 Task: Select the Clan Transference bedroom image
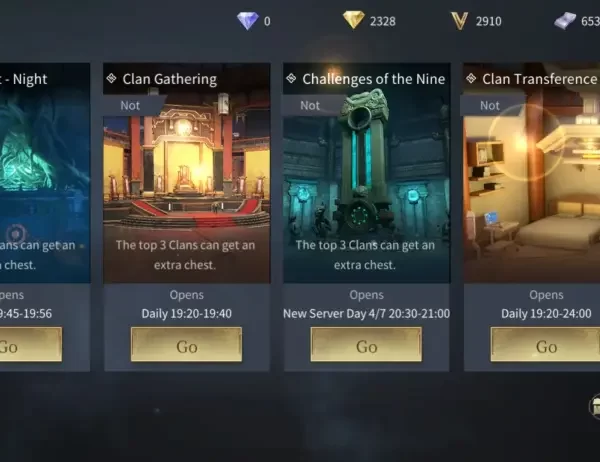point(532,173)
